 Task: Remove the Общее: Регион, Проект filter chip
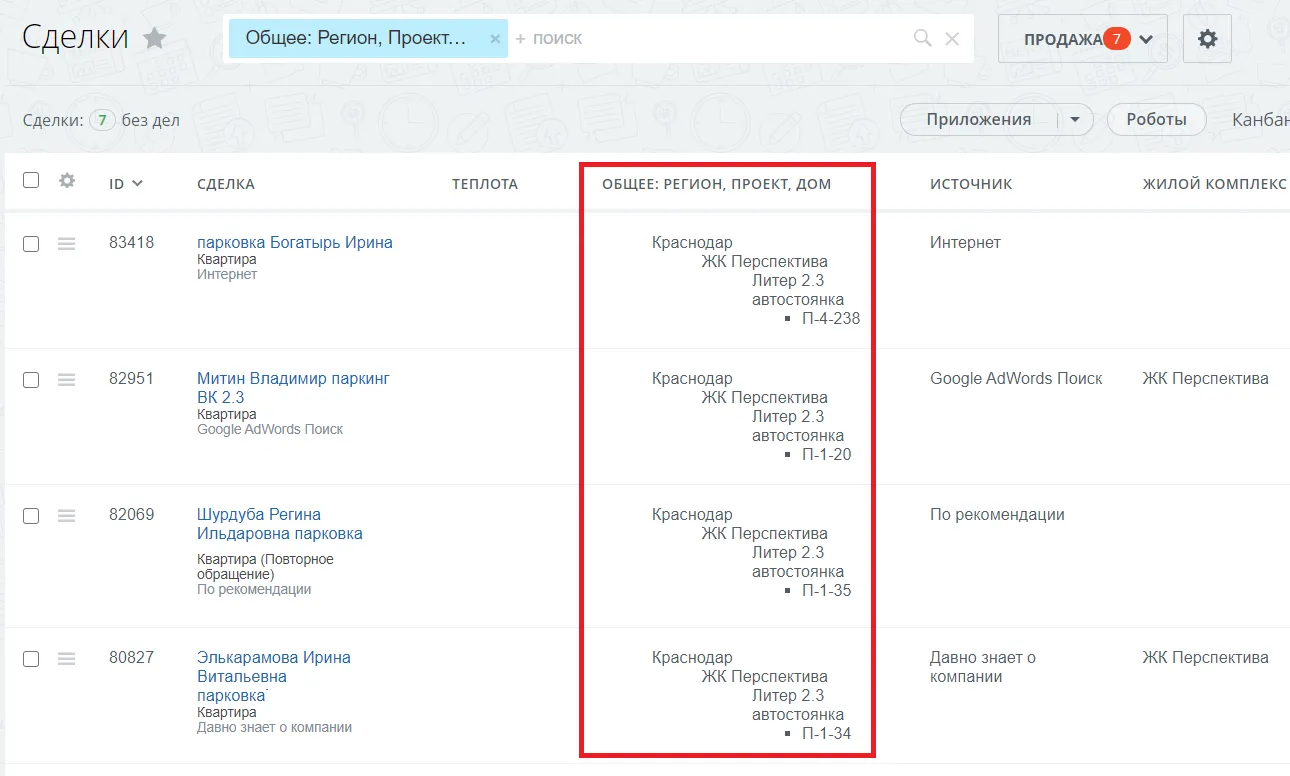(x=494, y=39)
